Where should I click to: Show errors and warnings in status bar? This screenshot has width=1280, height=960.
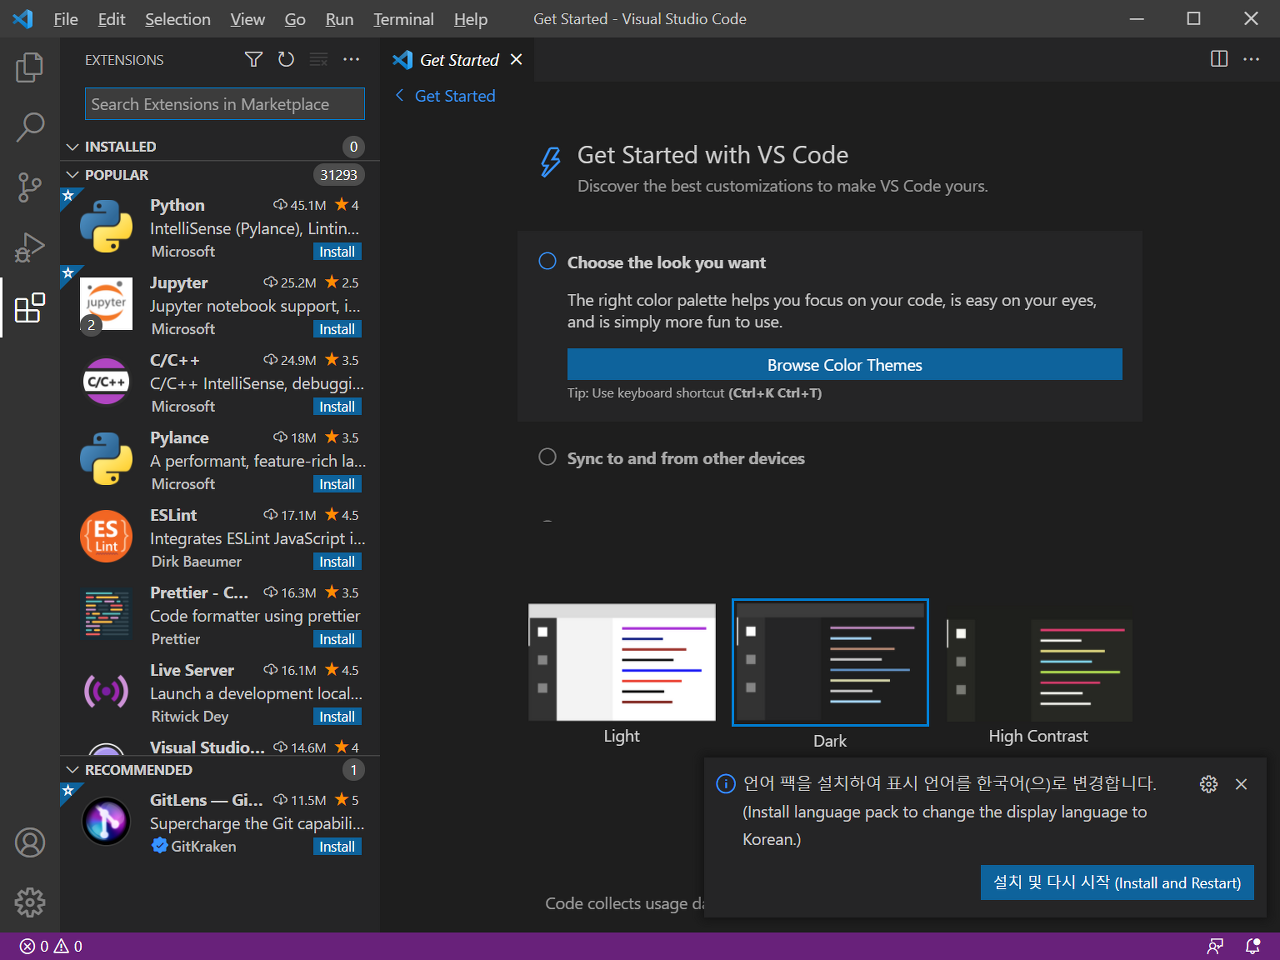(51, 946)
